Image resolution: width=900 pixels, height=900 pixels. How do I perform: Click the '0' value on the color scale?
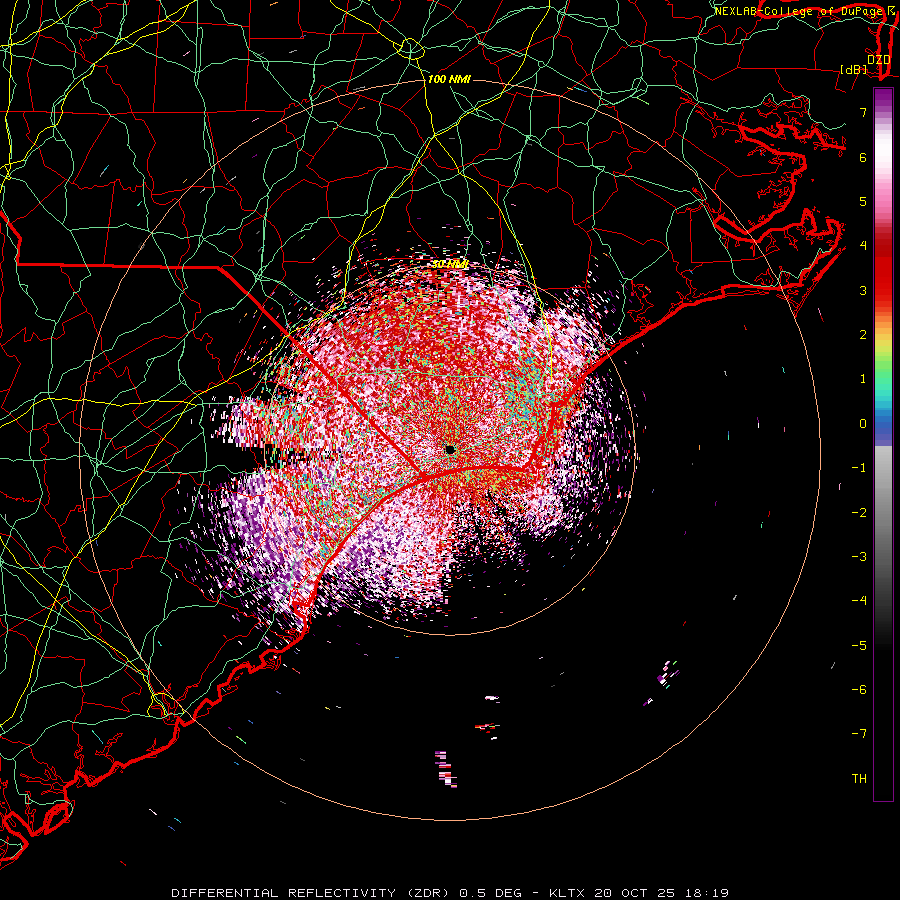tap(863, 424)
